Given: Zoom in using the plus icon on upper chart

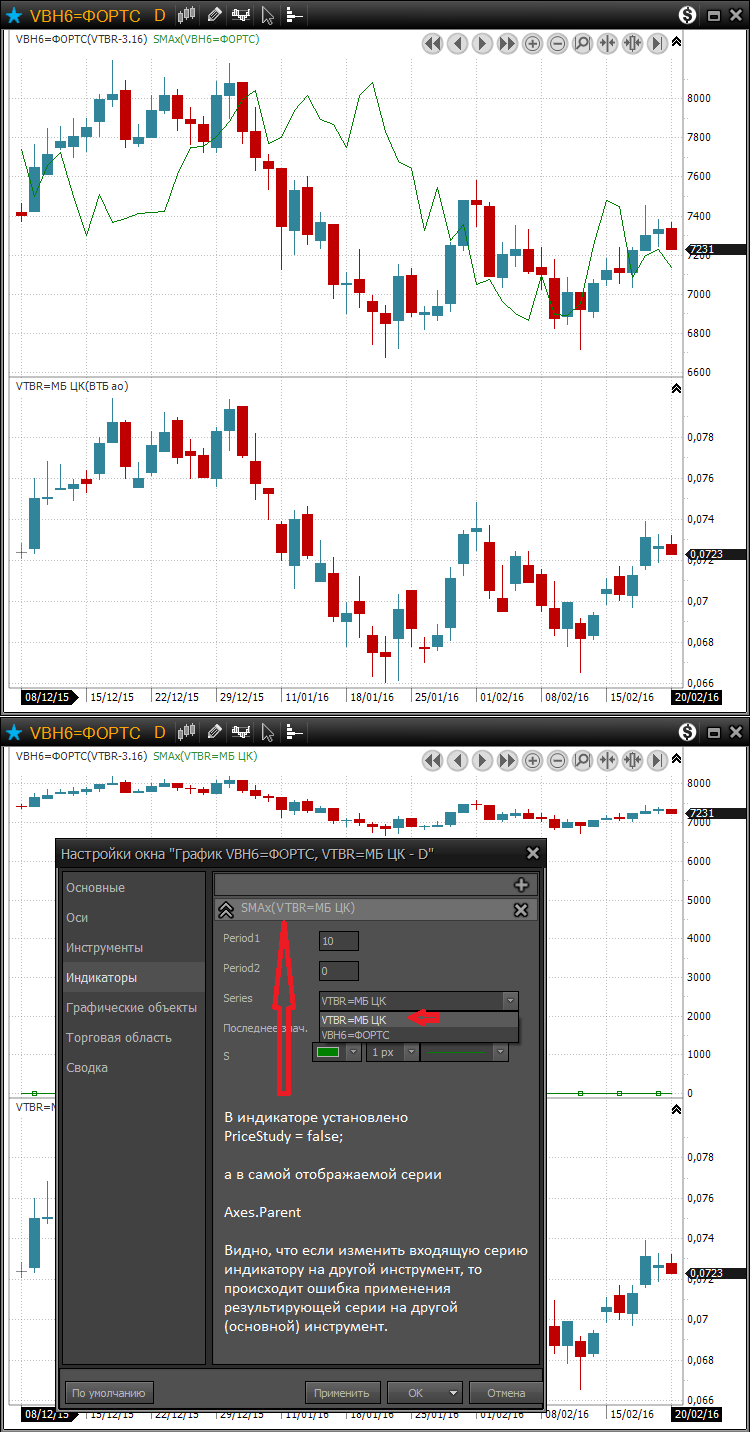Looking at the screenshot, I should 532,43.
